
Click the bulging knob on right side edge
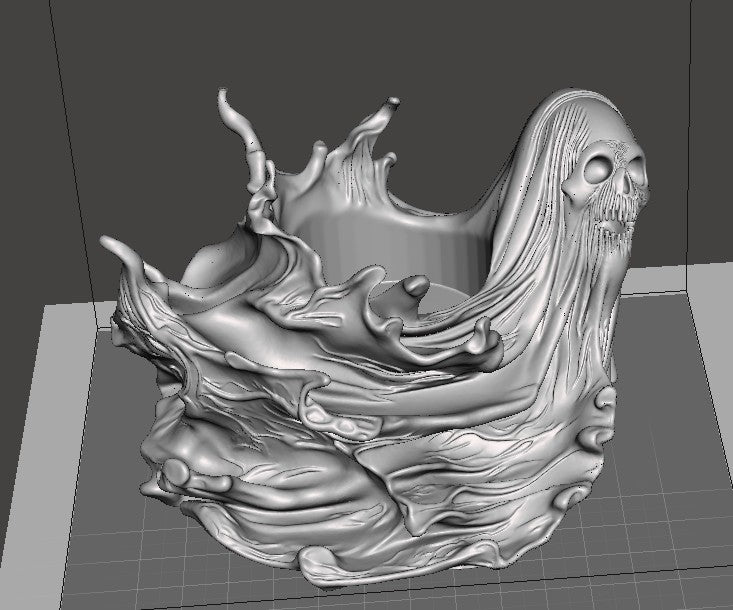point(603,400)
